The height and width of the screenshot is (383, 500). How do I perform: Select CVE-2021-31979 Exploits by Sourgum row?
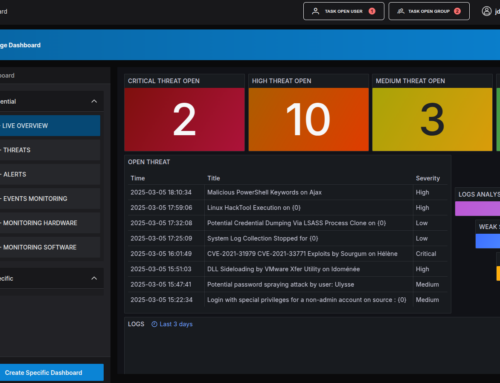288,254
